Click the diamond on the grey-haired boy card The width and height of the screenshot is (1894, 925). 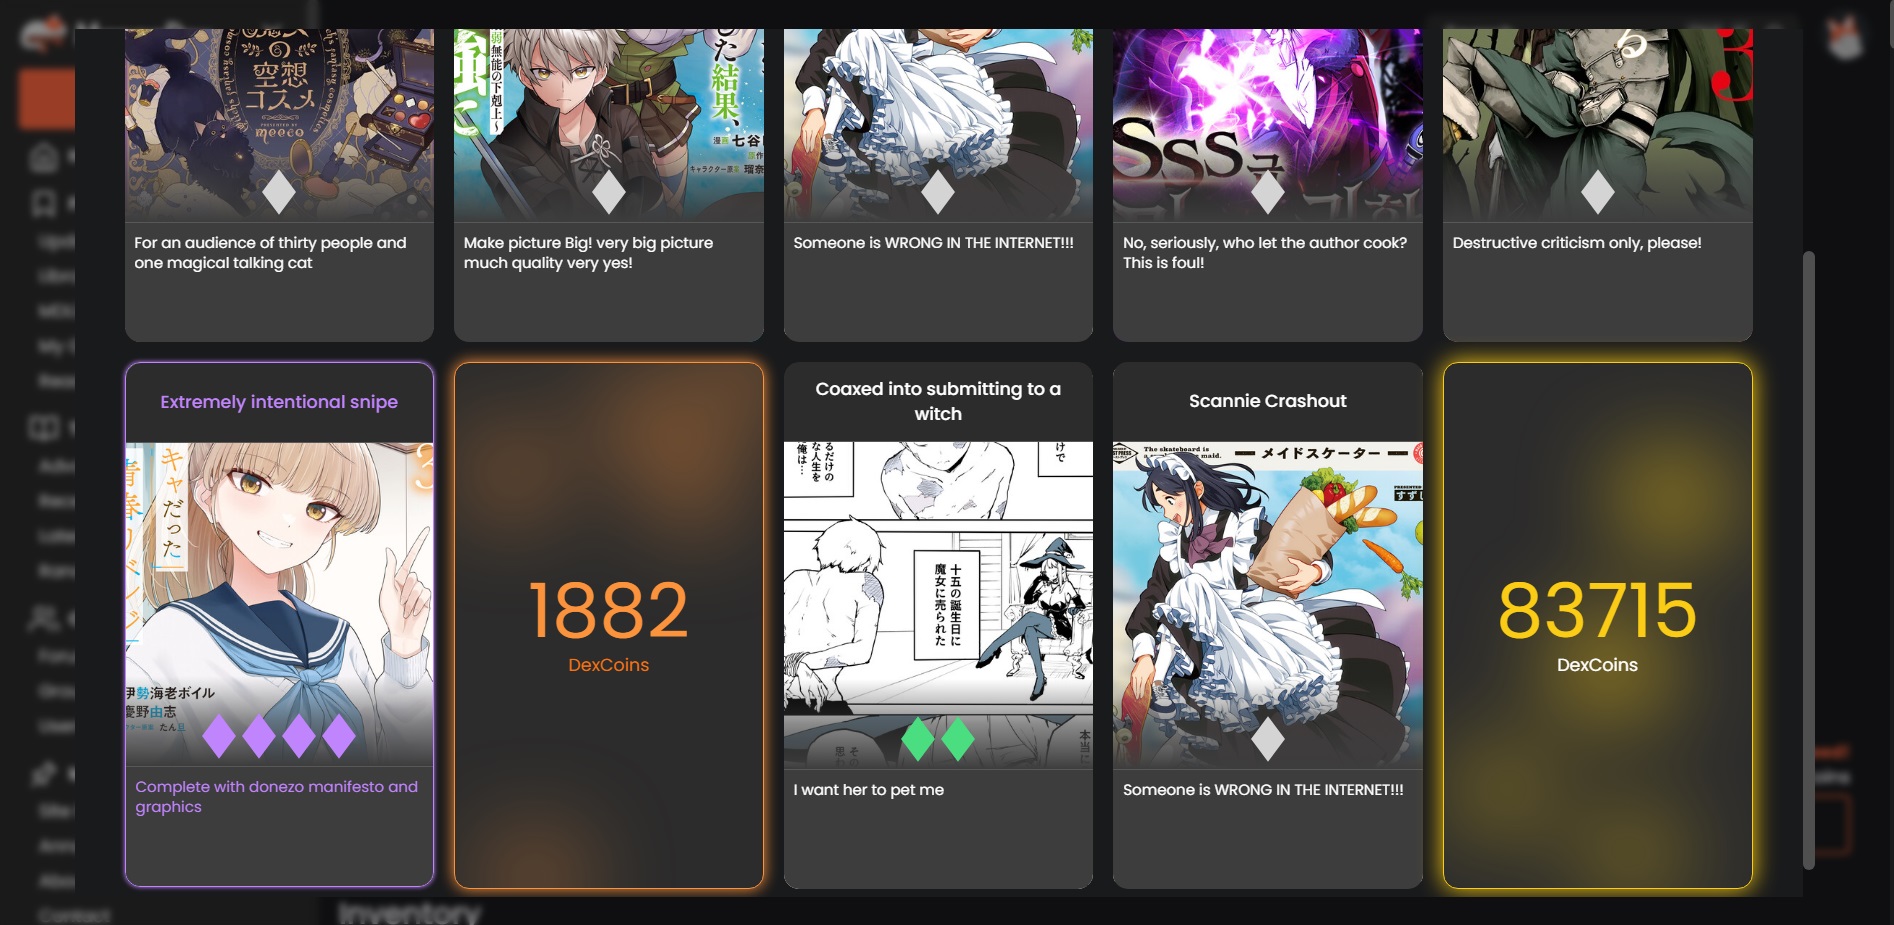point(609,193)
